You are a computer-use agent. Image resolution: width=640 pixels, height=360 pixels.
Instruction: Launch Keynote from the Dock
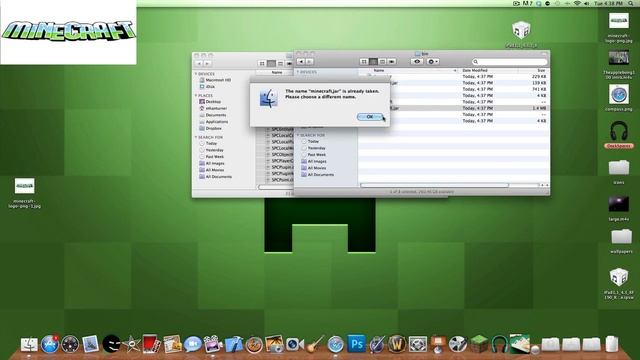point(438,344)
